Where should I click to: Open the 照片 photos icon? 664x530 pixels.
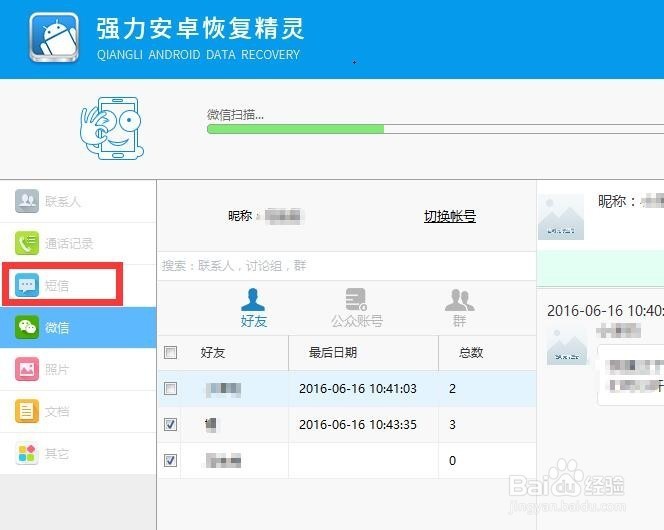(x=27, y=369)
